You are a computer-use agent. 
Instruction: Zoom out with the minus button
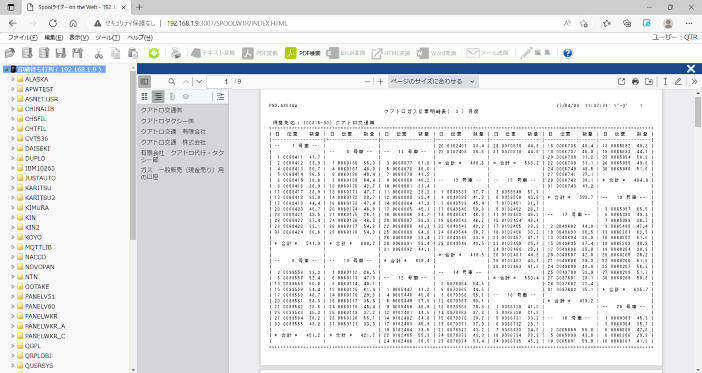367,81
